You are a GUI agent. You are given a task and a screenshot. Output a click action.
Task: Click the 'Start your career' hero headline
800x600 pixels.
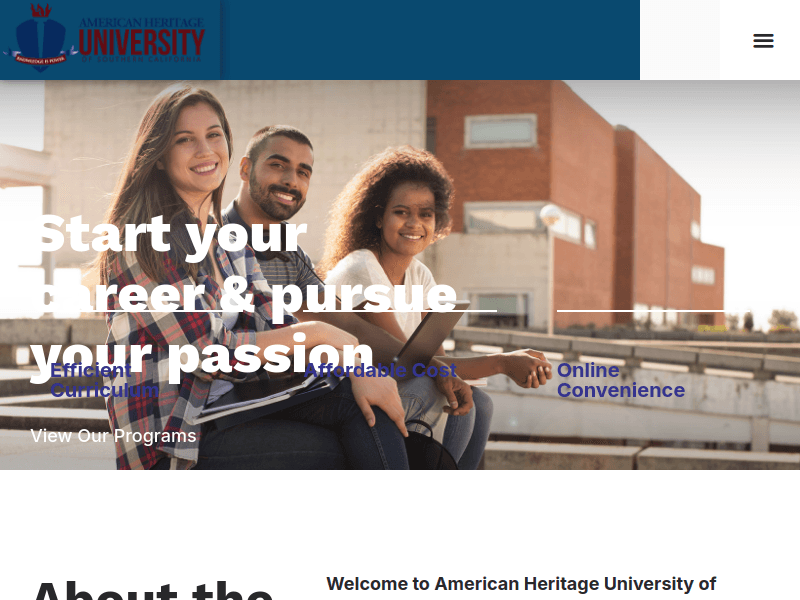(x=244, y=294)
